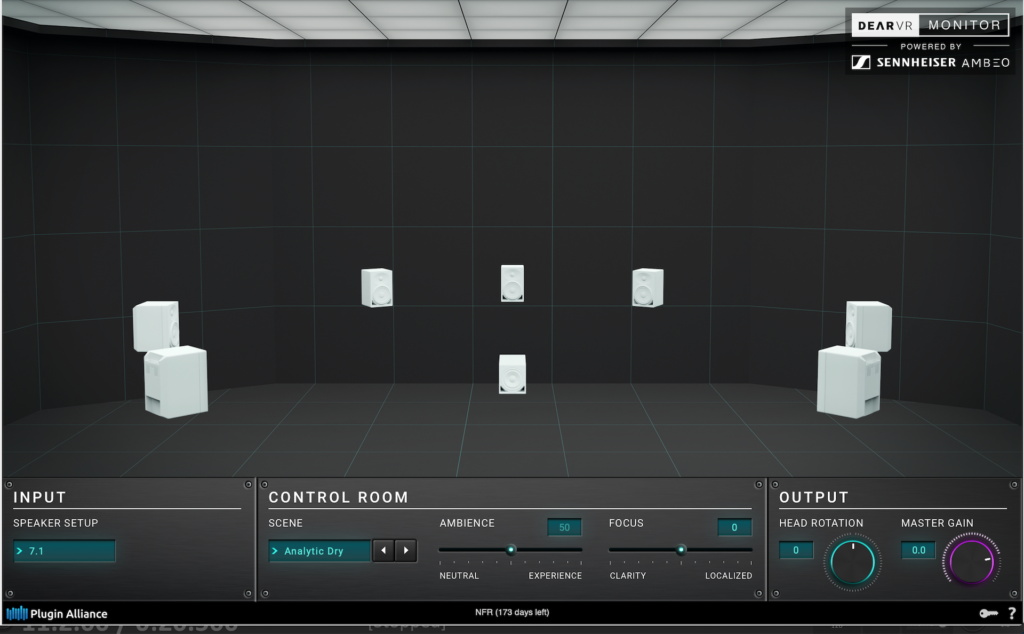1024x634 pixels.
Task: Open the 7.1 speaker setup dropdown
Action: pos(65,551)
